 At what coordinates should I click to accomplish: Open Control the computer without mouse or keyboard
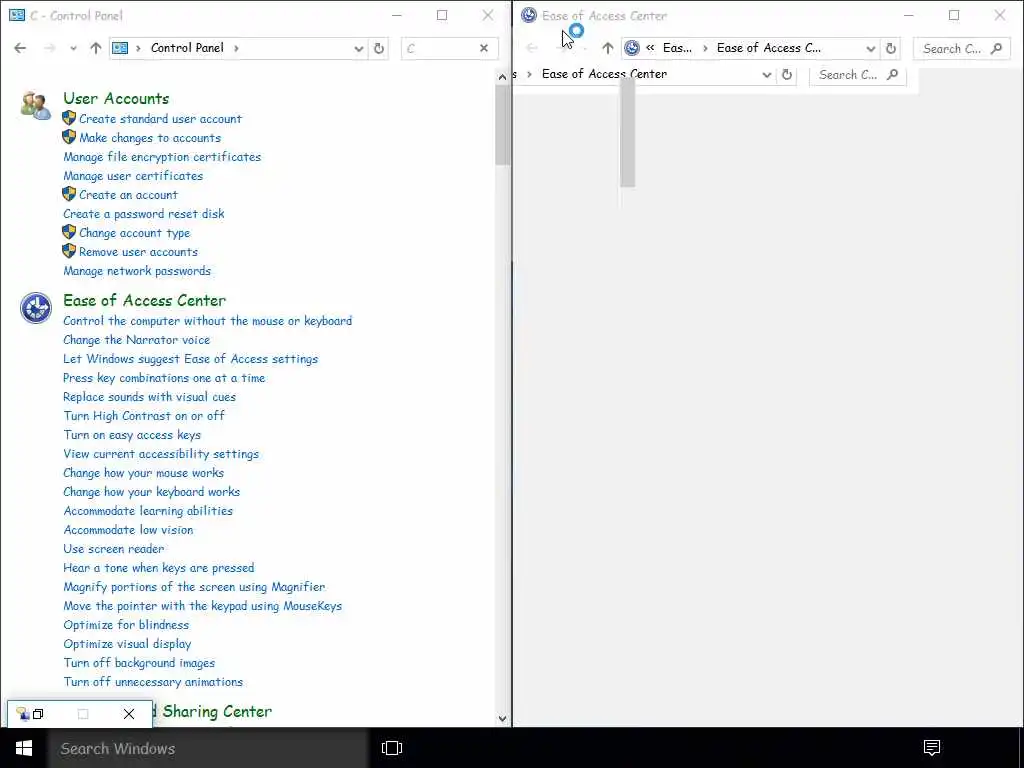click(x=208, y=321)
